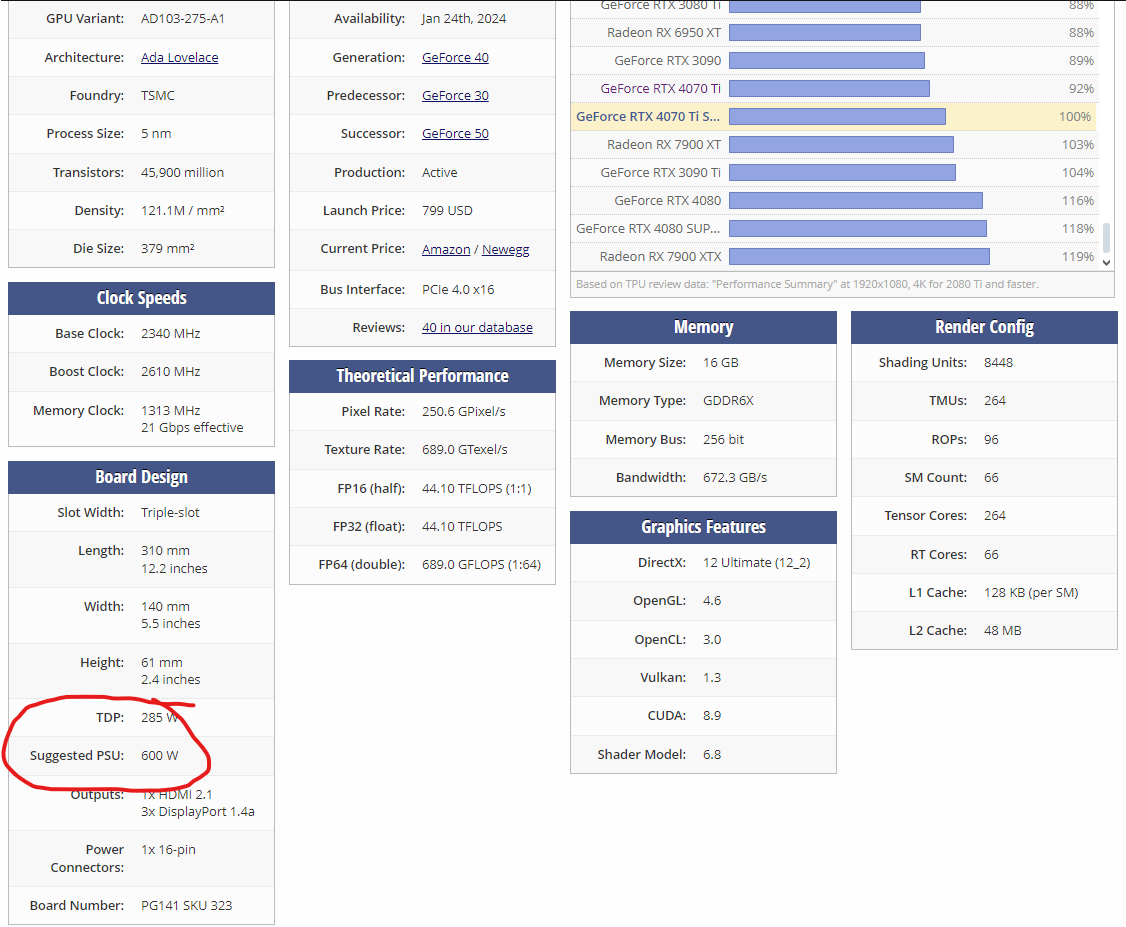The height and width of the screenshot is (927, 1126).
Task: Select GeForce RTX 3090 Ti performance row
Action: [833, 172]
